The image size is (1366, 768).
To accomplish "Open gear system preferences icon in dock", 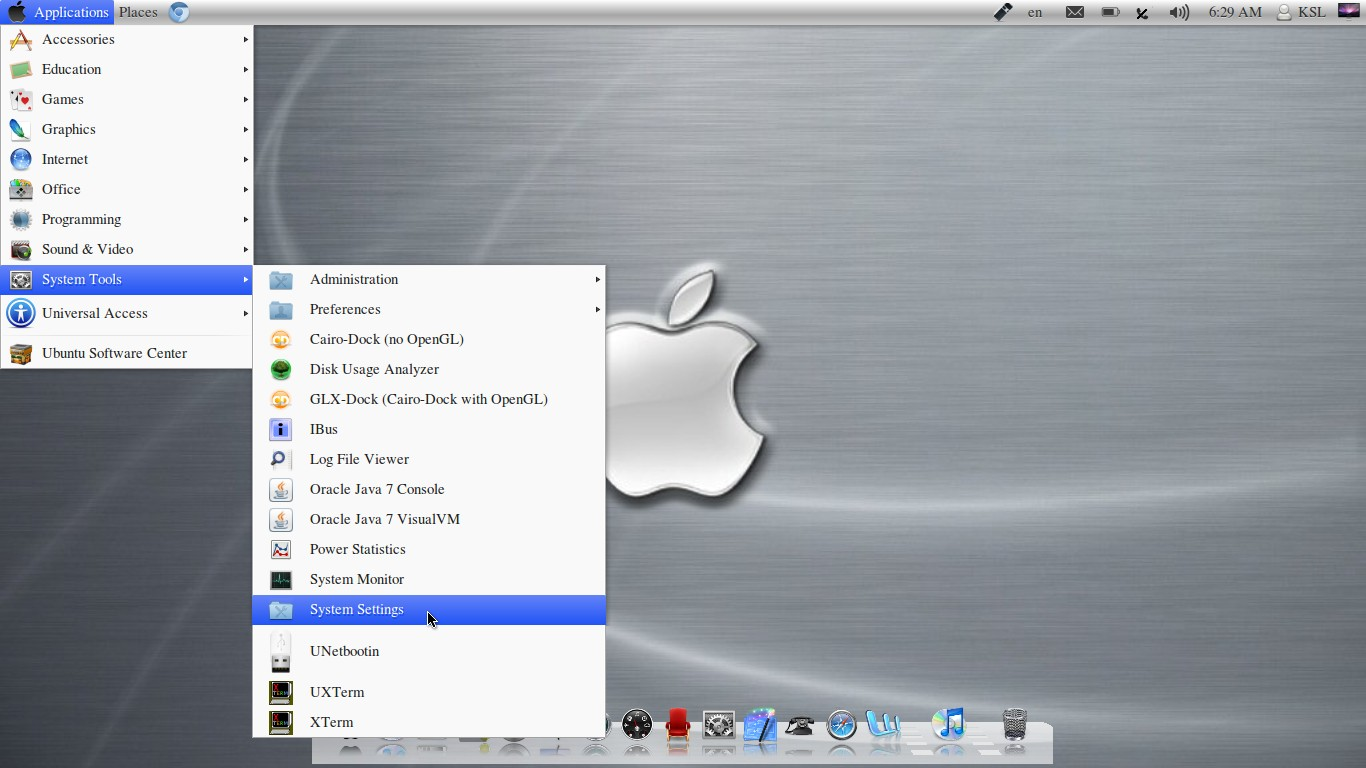I will tap(719, 724).
